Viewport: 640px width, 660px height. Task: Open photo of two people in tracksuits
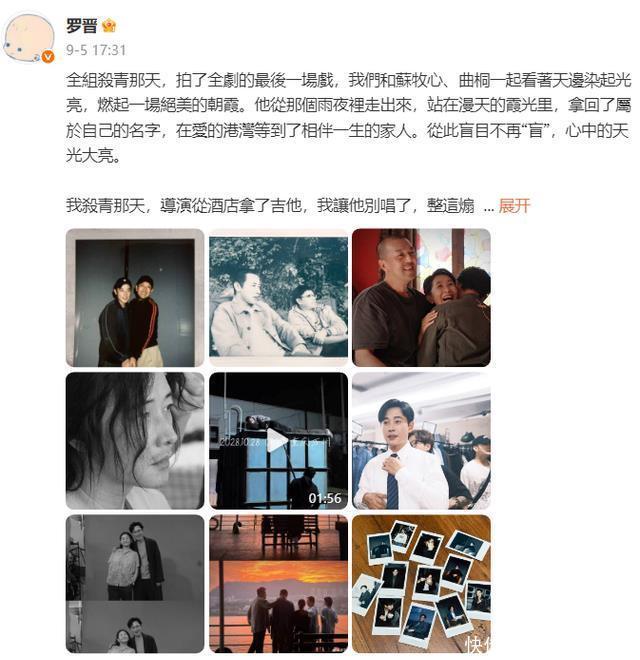tap(135, 298)
